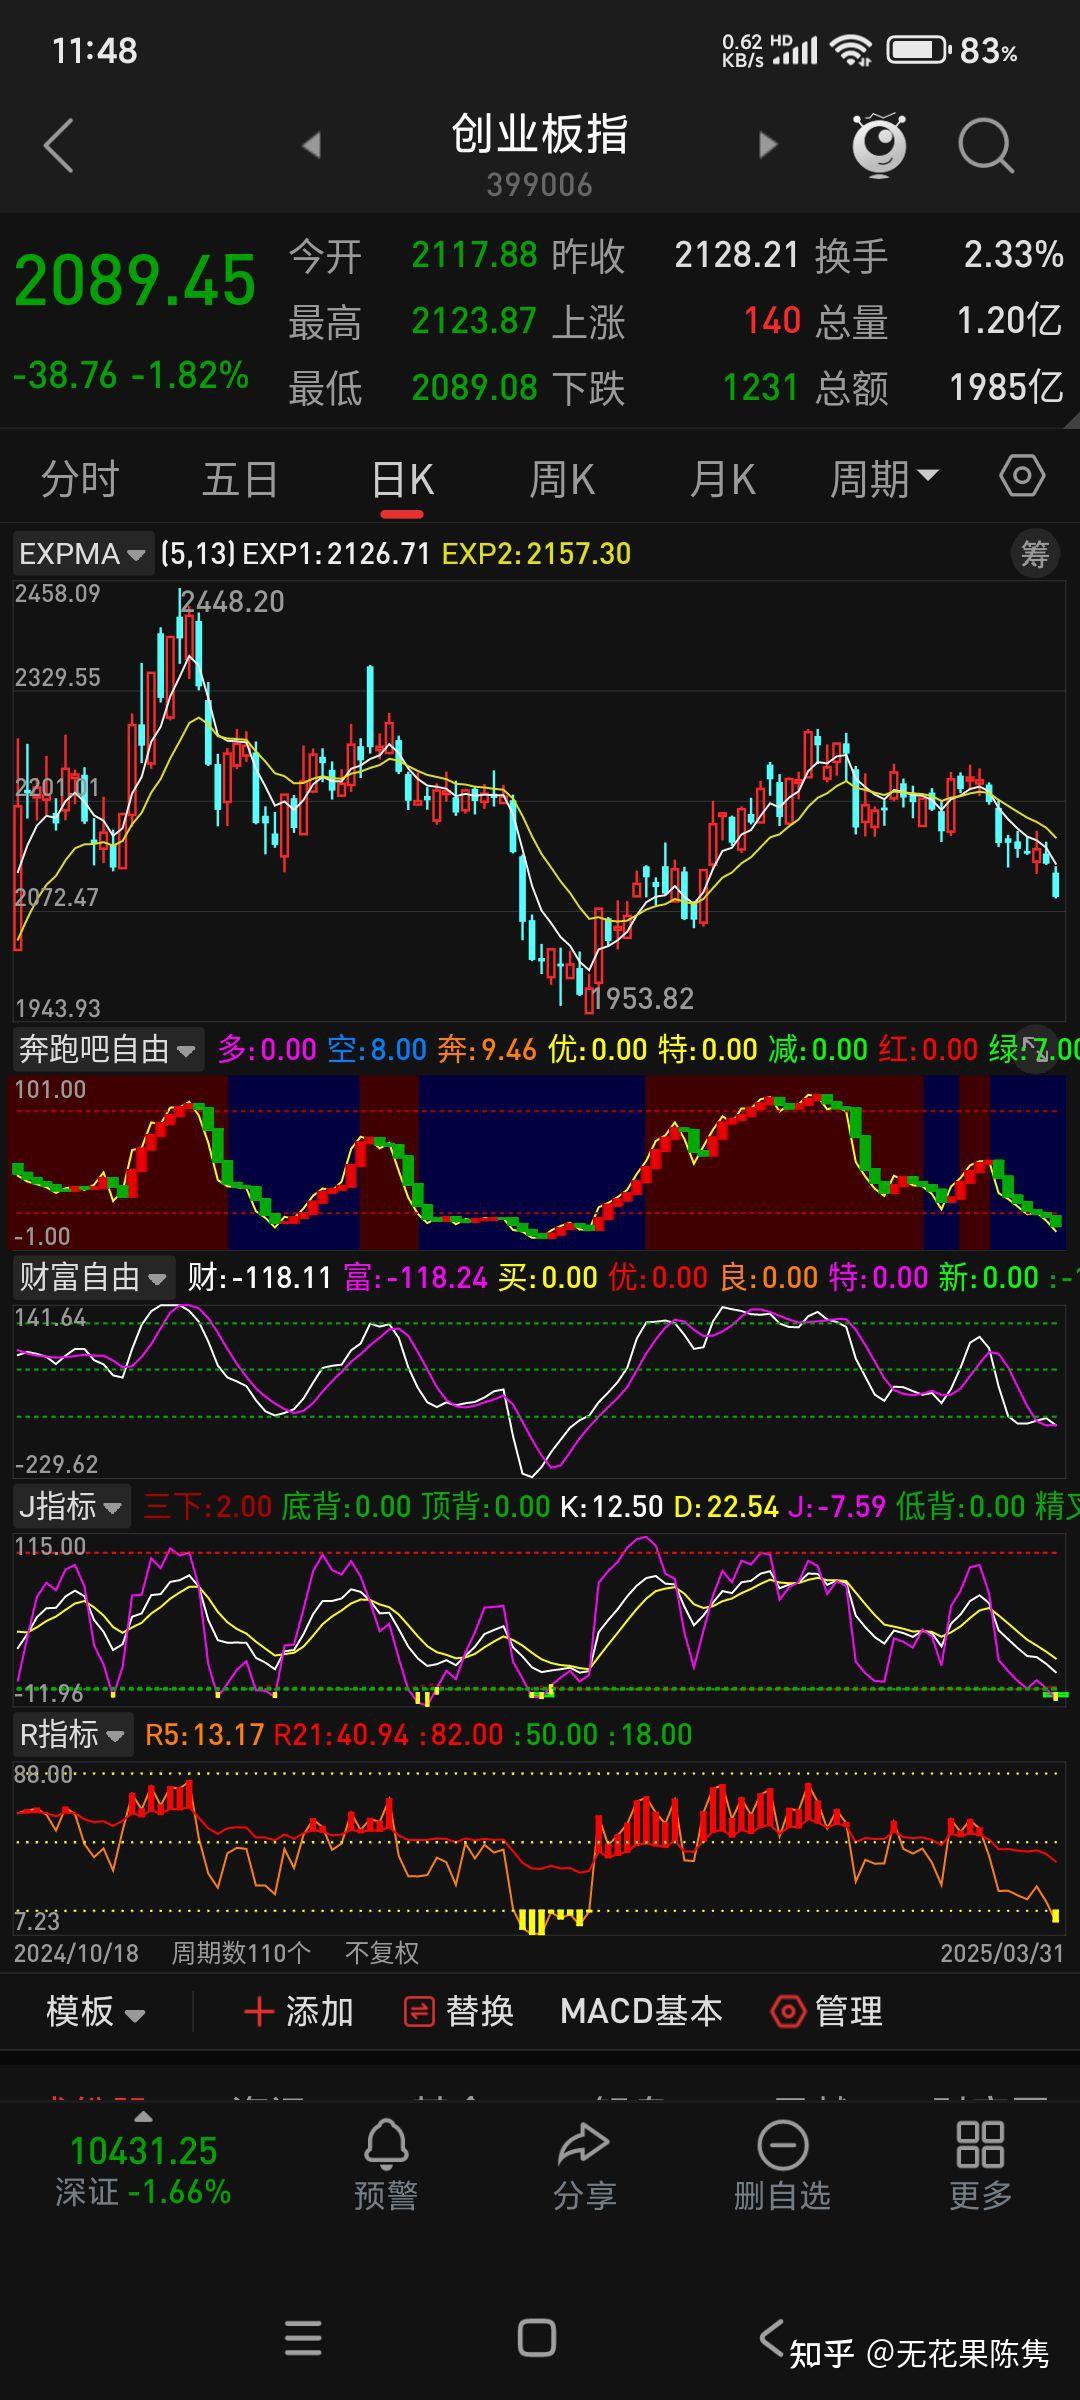Select the 周K weekly chart tab
Image resolution: width=1080 pixels, height=2400 pixels.
click(562, 479)
